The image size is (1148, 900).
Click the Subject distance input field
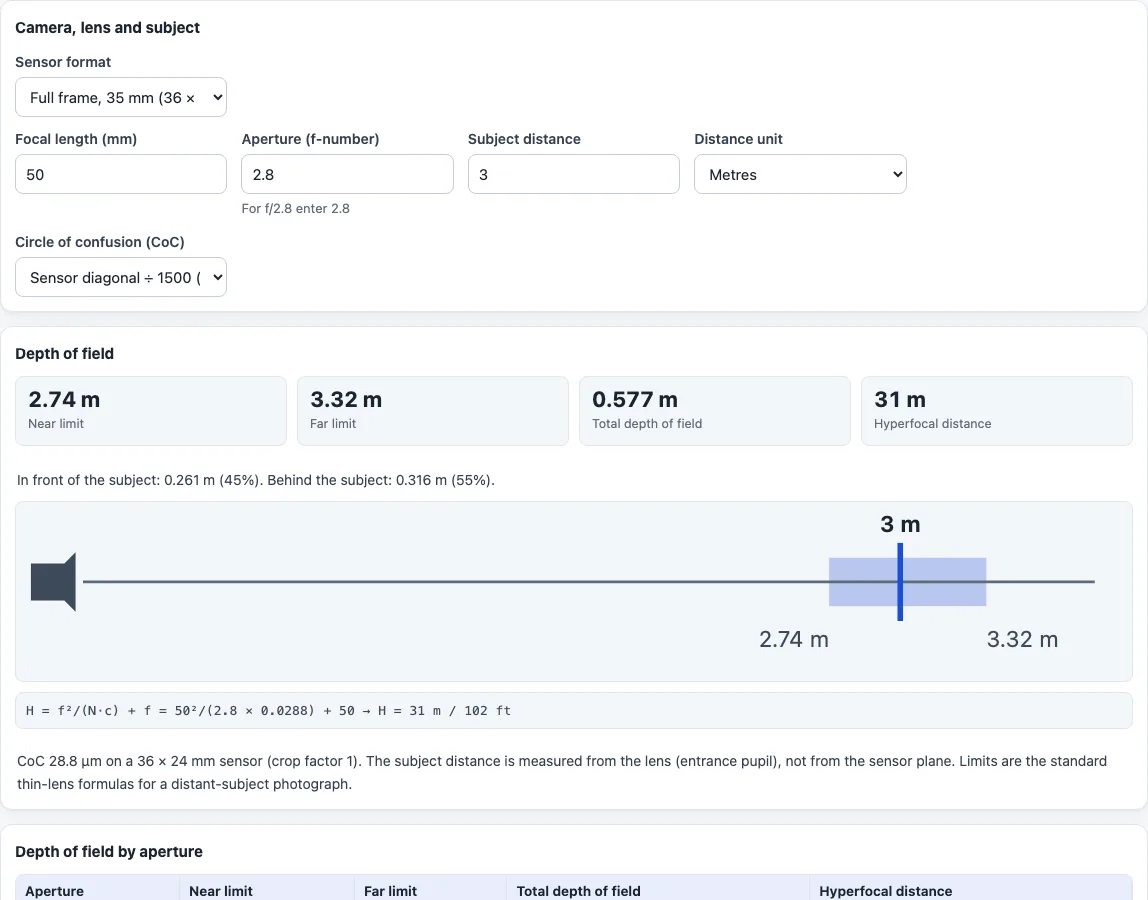coord(573,174)
